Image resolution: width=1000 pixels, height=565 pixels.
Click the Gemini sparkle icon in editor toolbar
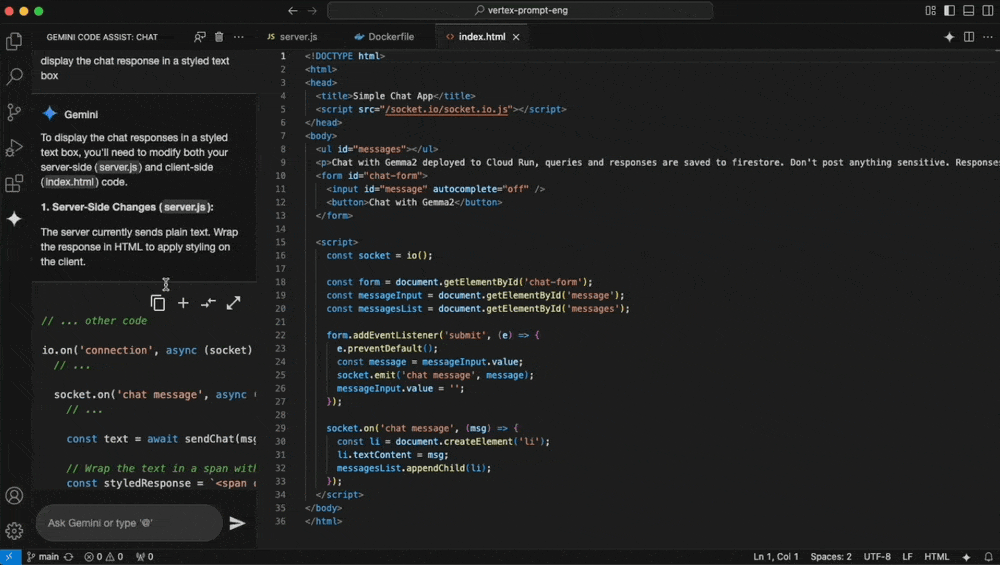tap(949, 37)
